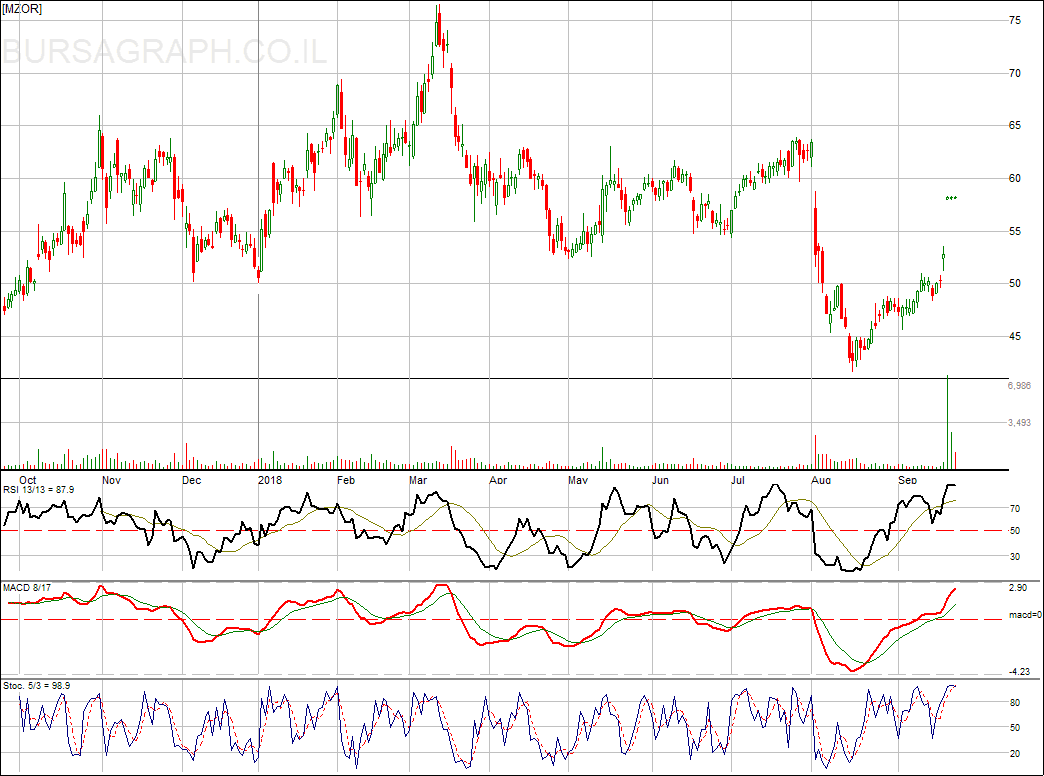Click the 70 price axis label on the price chart
The height and width of the screenshot is (776, 1044).
[x=1015, y=73]
